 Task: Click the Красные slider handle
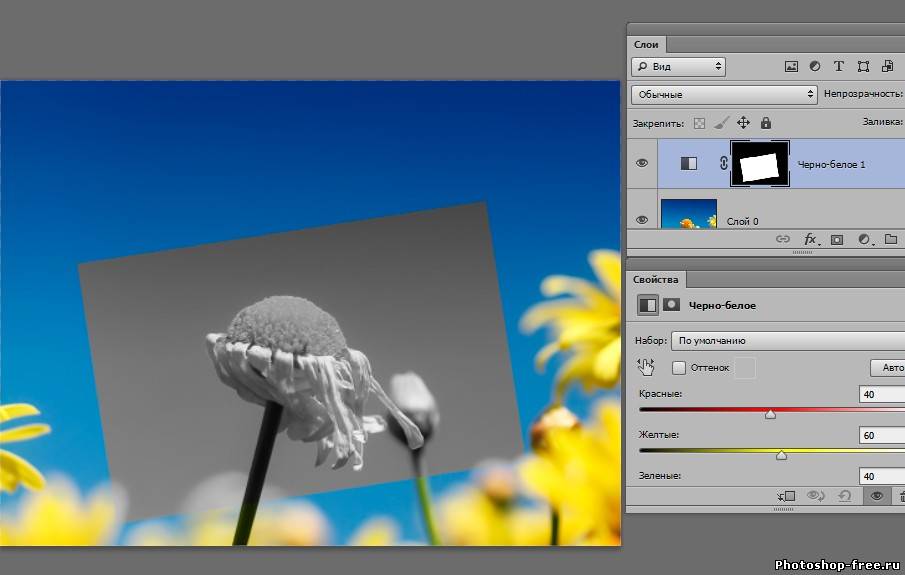coord(770,413)
